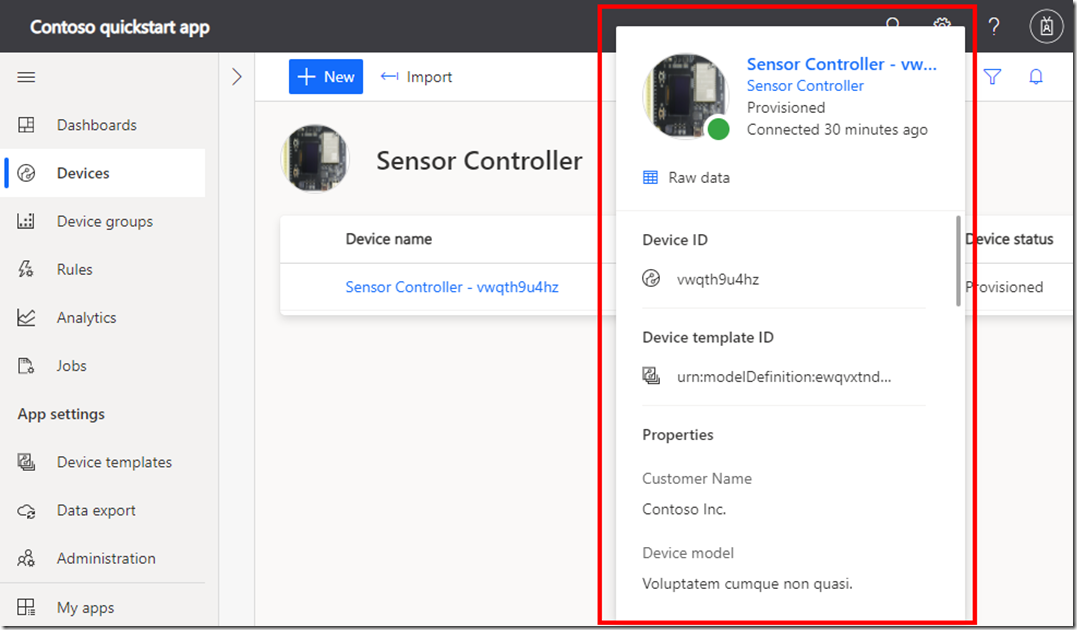Click the Administration people icon
1077x630 pixels.
pyautogui.click(x=26, y=559)
